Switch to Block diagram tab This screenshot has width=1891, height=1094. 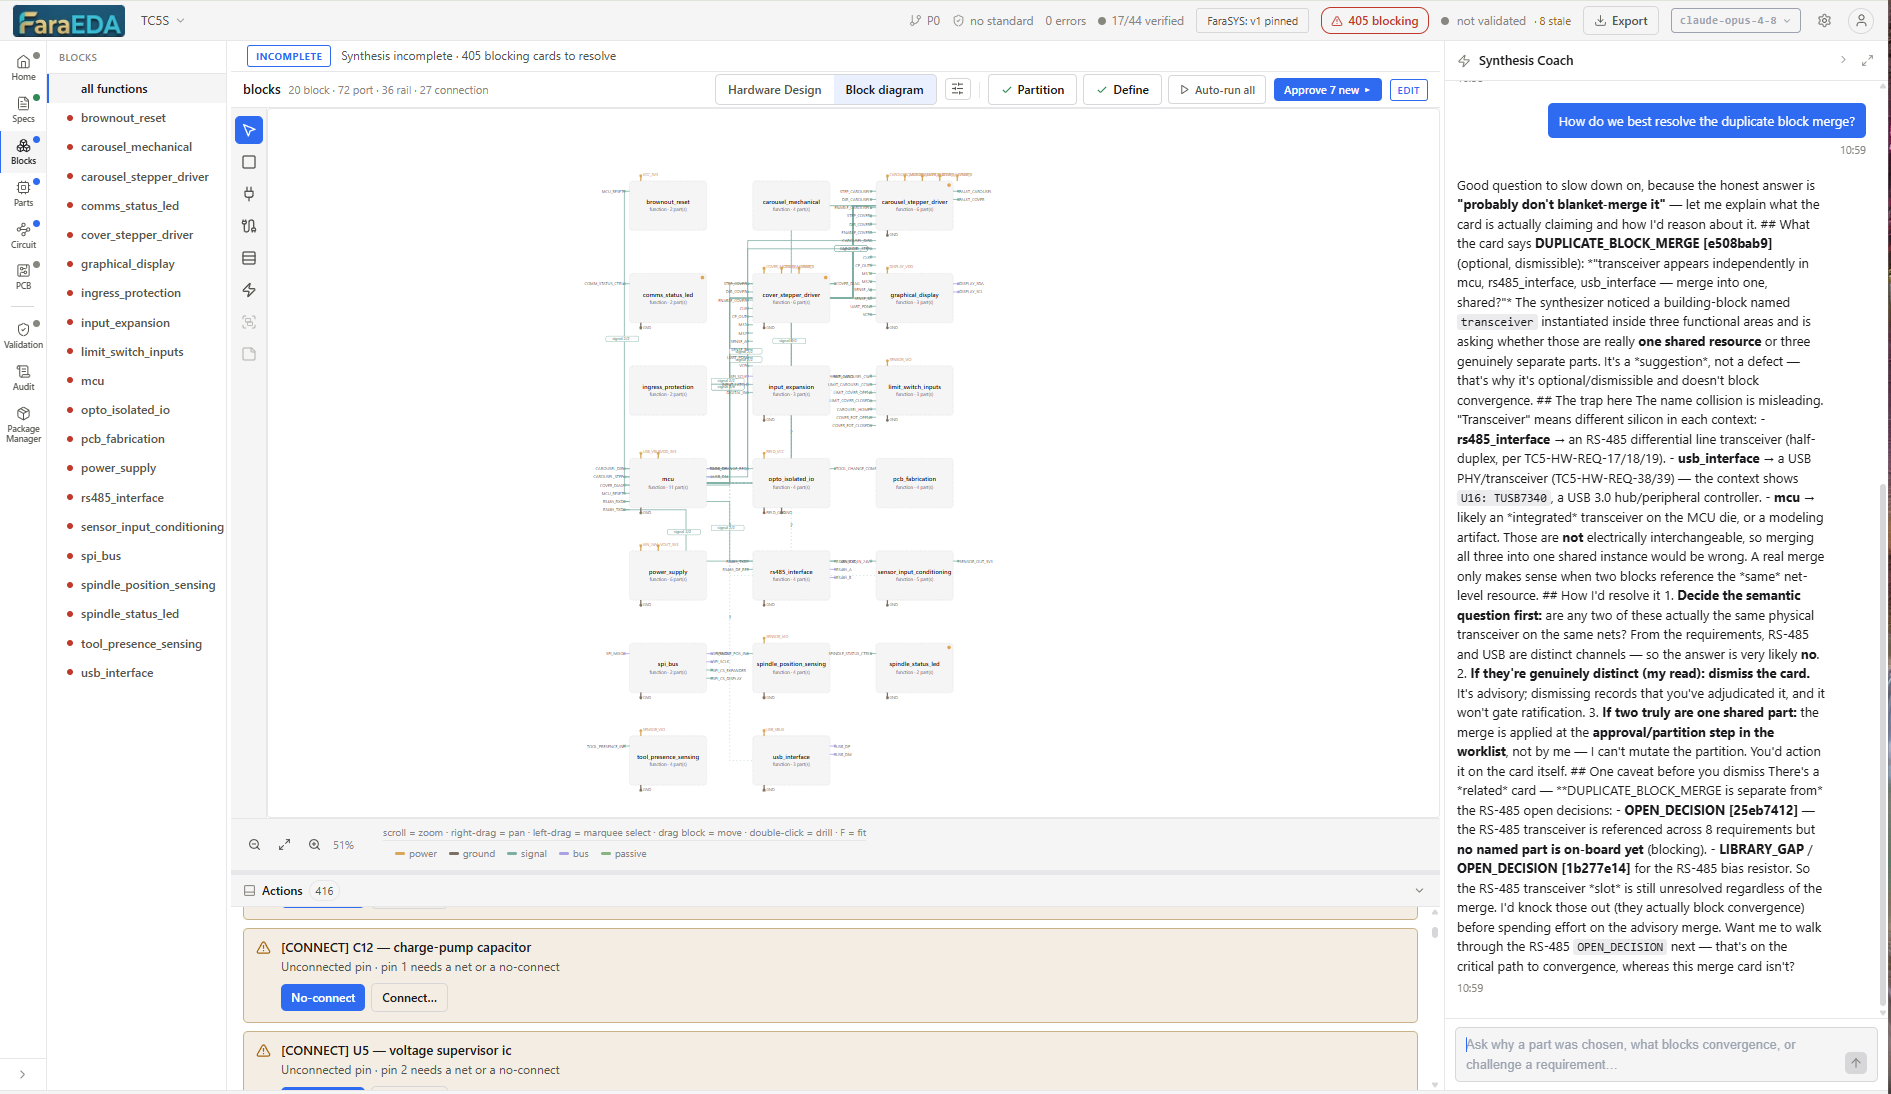point(884,90)
